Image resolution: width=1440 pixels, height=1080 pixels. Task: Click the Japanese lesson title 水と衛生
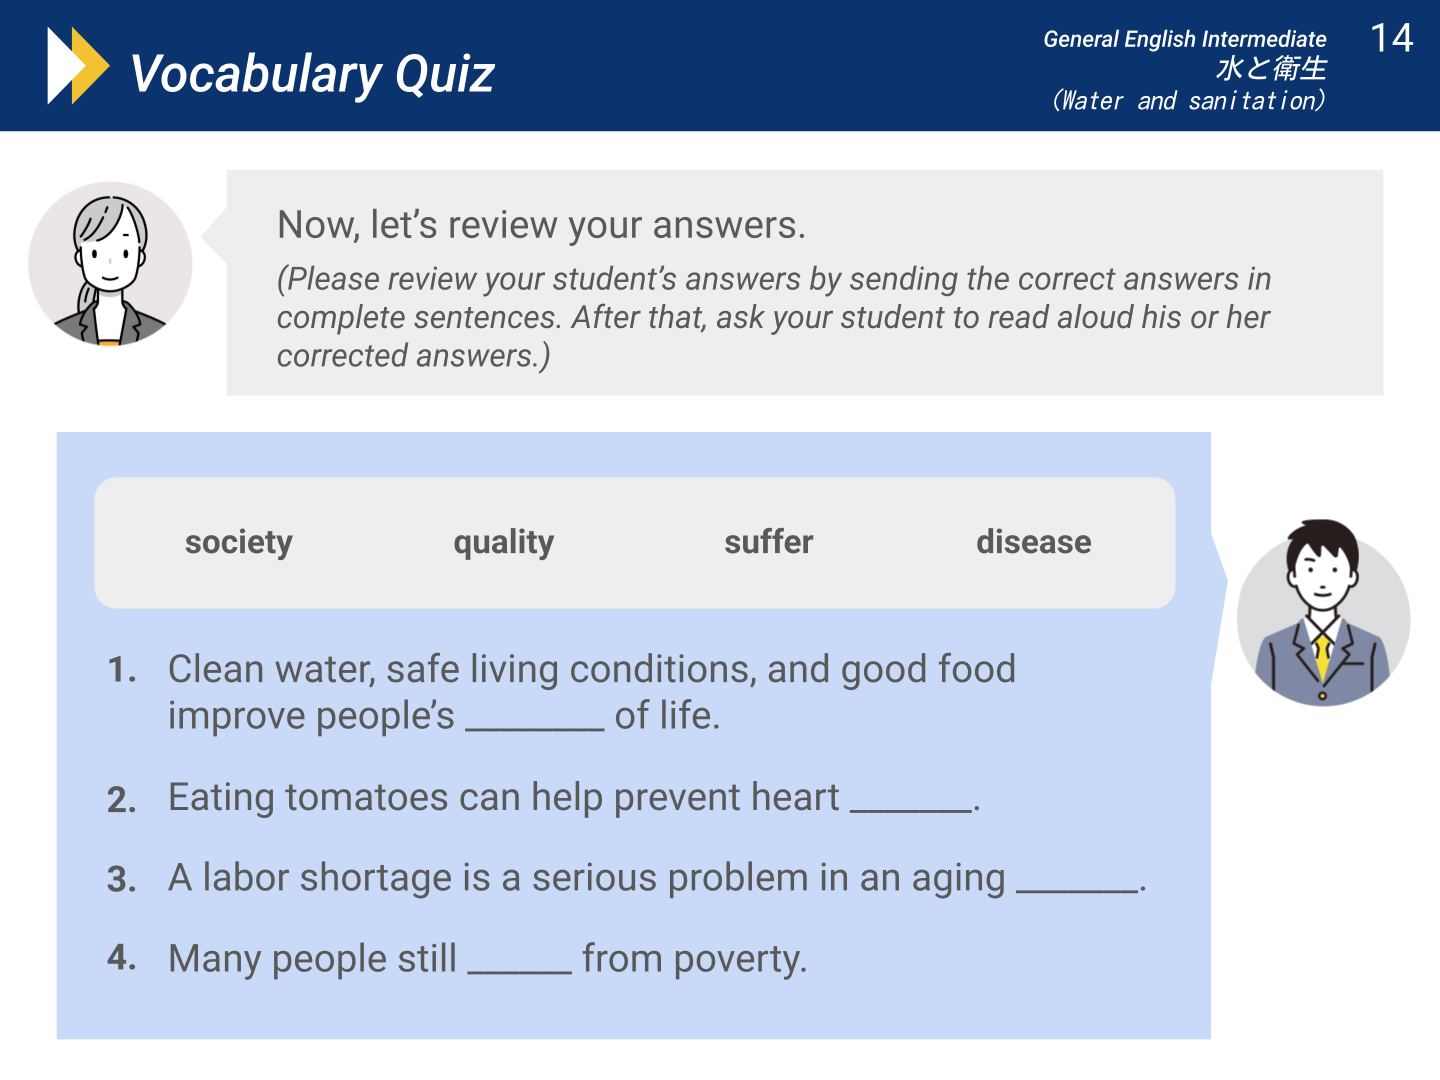1271,68
